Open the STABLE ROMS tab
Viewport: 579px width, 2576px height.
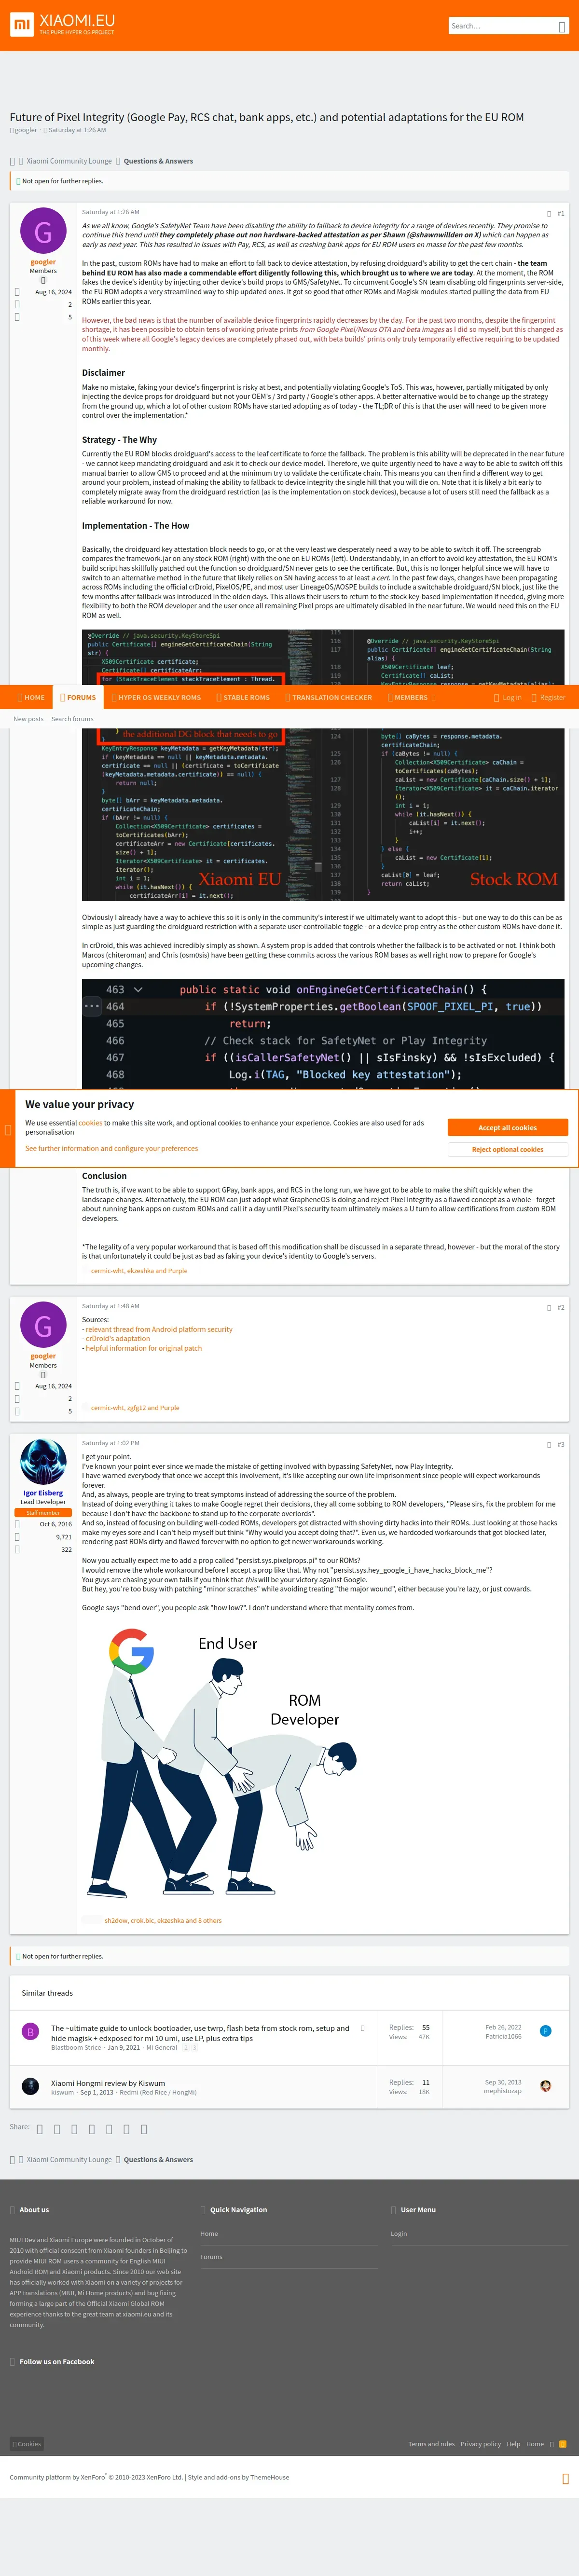(x=243, y=697)
